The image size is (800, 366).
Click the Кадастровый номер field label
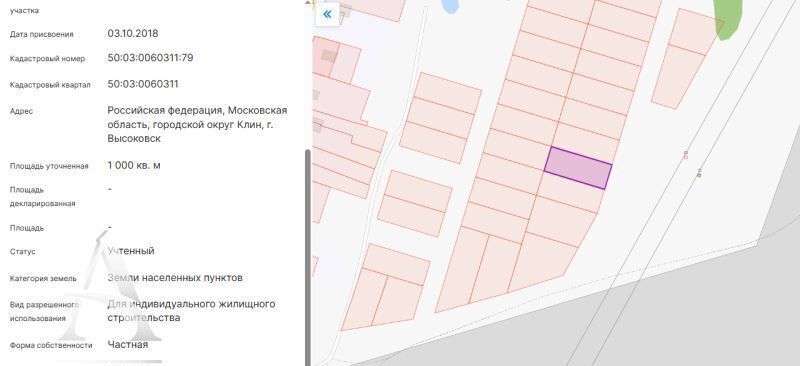coord(47,59)
